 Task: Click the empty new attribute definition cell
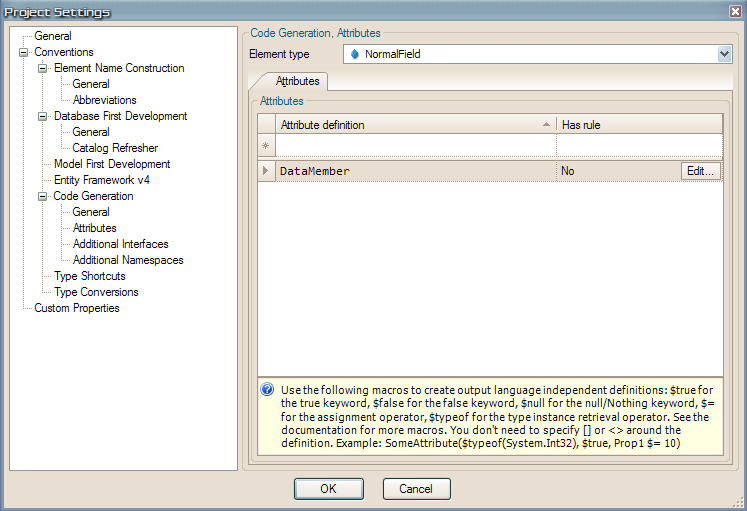coord(416,146)
